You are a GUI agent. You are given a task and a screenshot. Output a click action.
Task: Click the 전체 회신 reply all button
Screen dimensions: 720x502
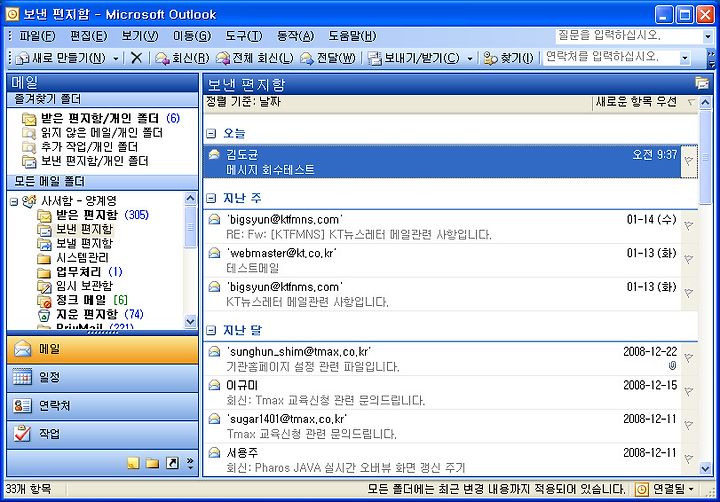(x=255, y=58)
